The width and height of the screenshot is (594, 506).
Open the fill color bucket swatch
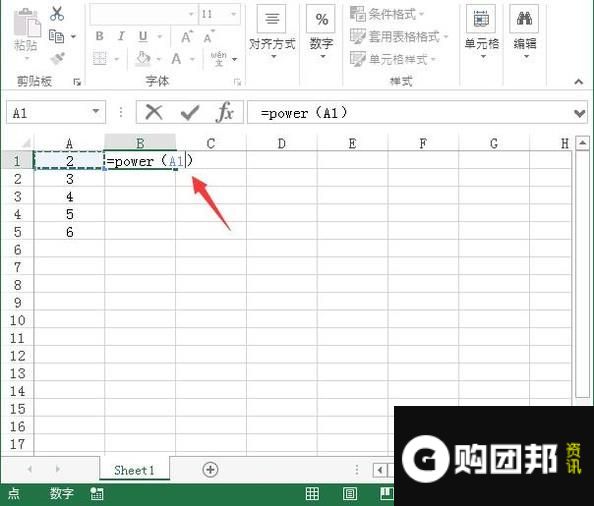coord(143,59)
